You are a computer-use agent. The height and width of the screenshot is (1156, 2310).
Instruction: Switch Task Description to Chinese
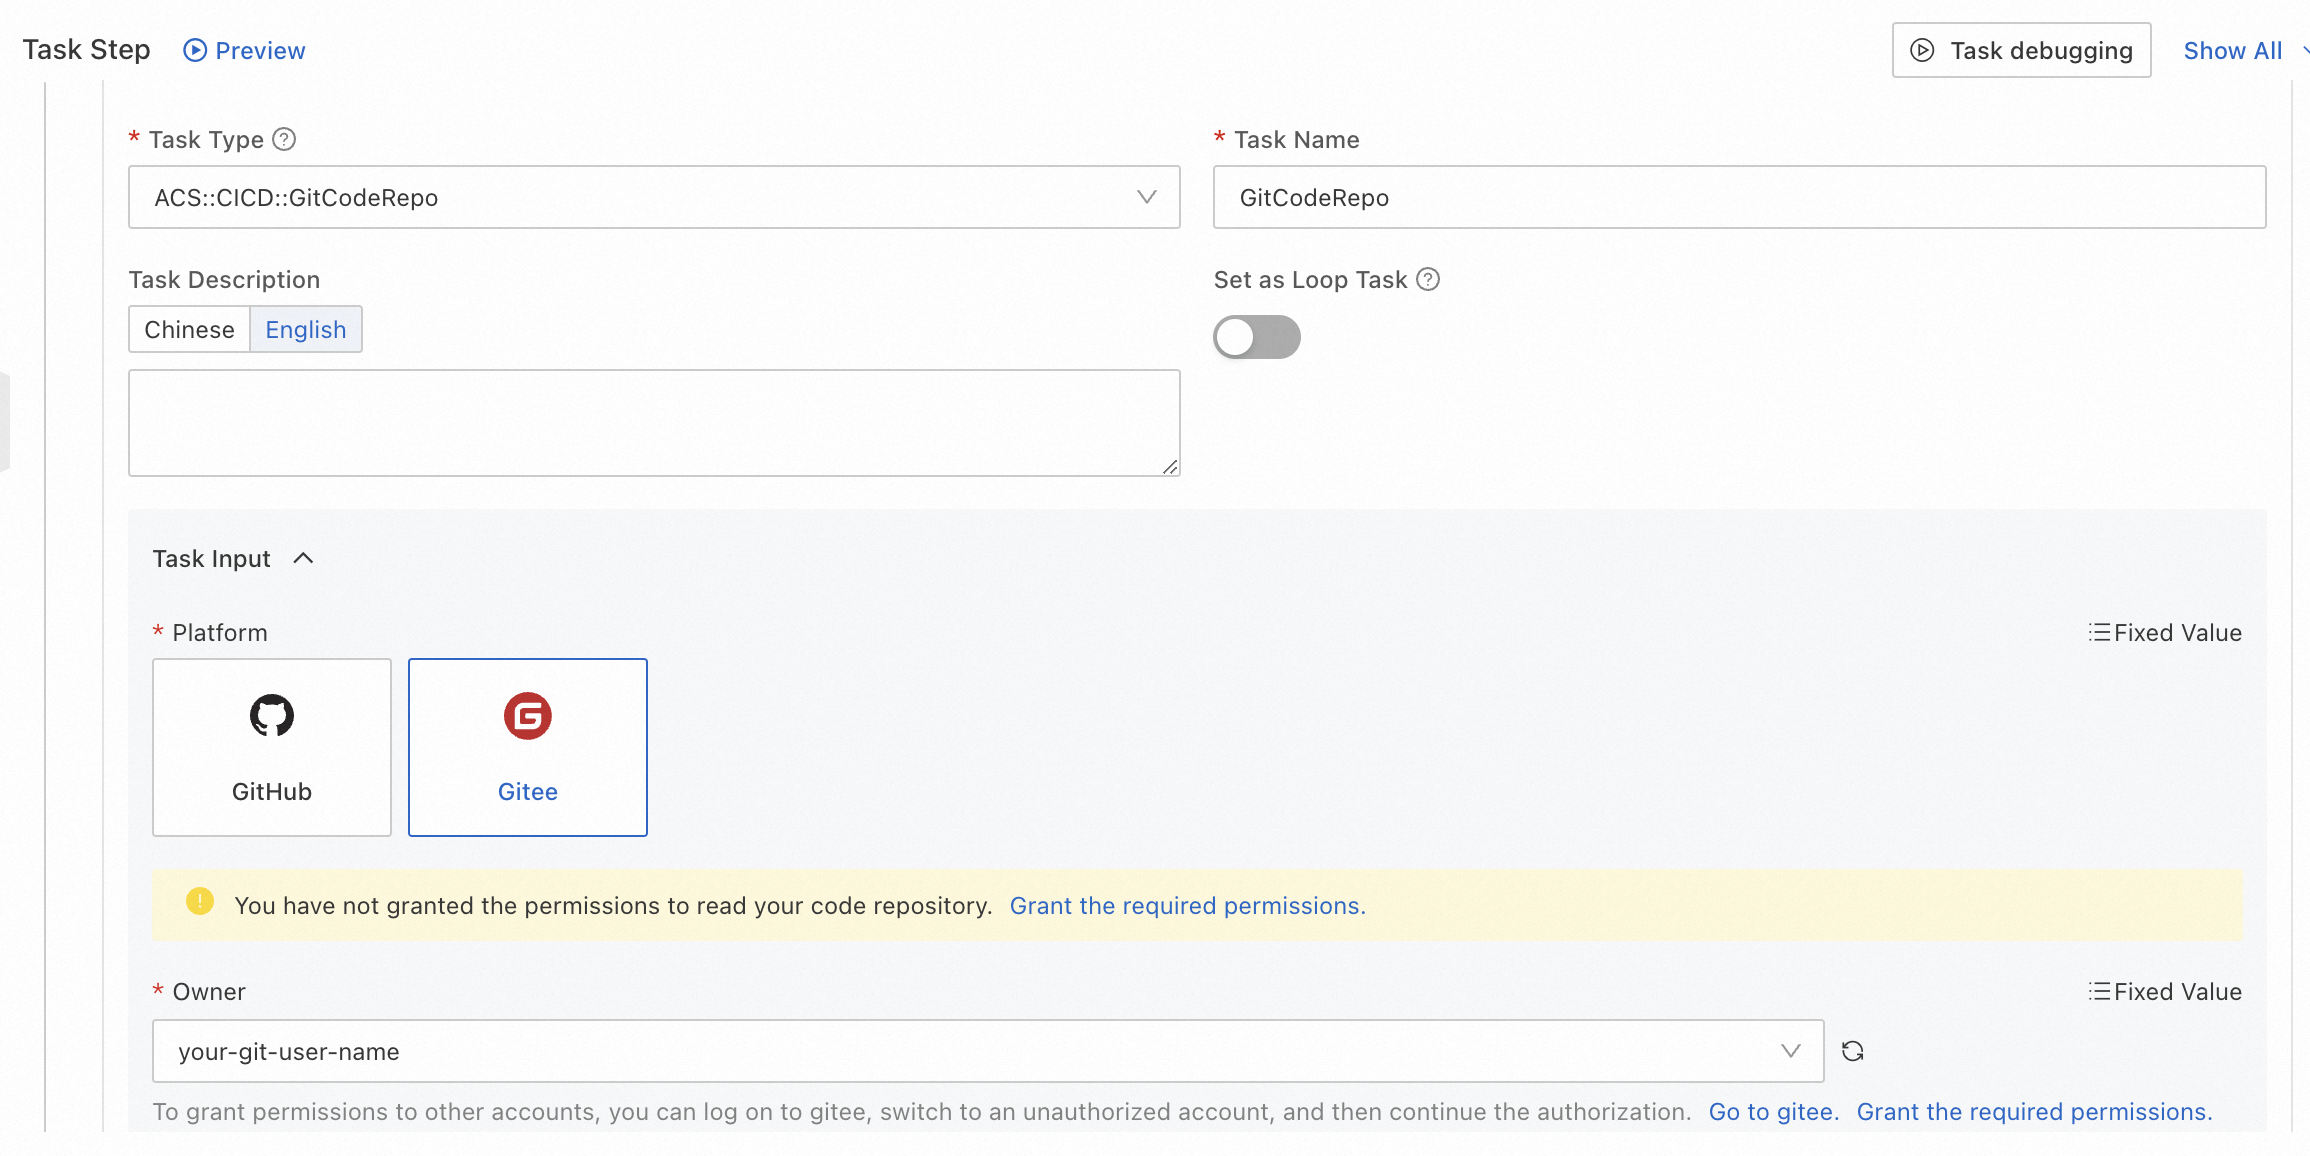coord(189,329)
